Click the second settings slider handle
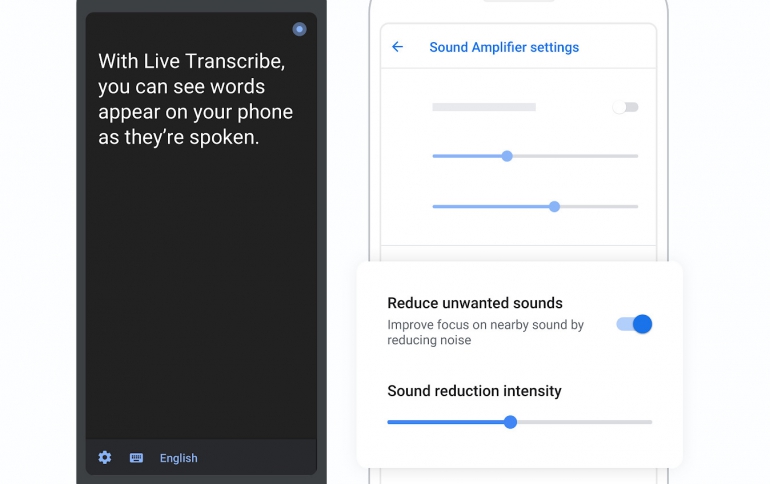This screenshot has width=770, height=484. [554, 207]
